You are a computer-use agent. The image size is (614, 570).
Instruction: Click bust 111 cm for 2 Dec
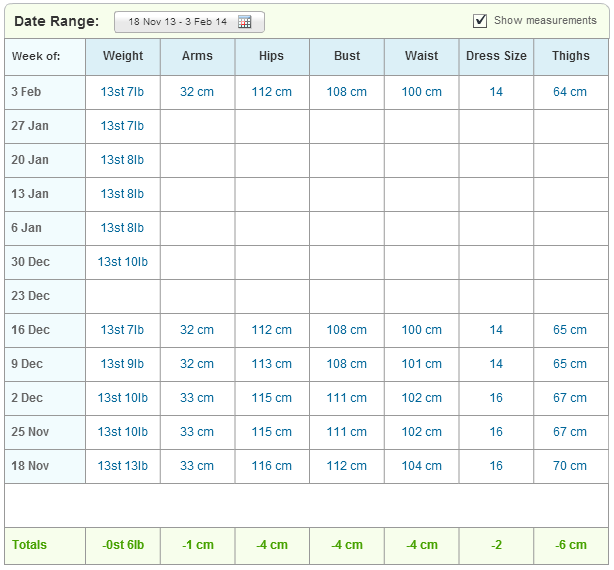click(x=347, y=398)
